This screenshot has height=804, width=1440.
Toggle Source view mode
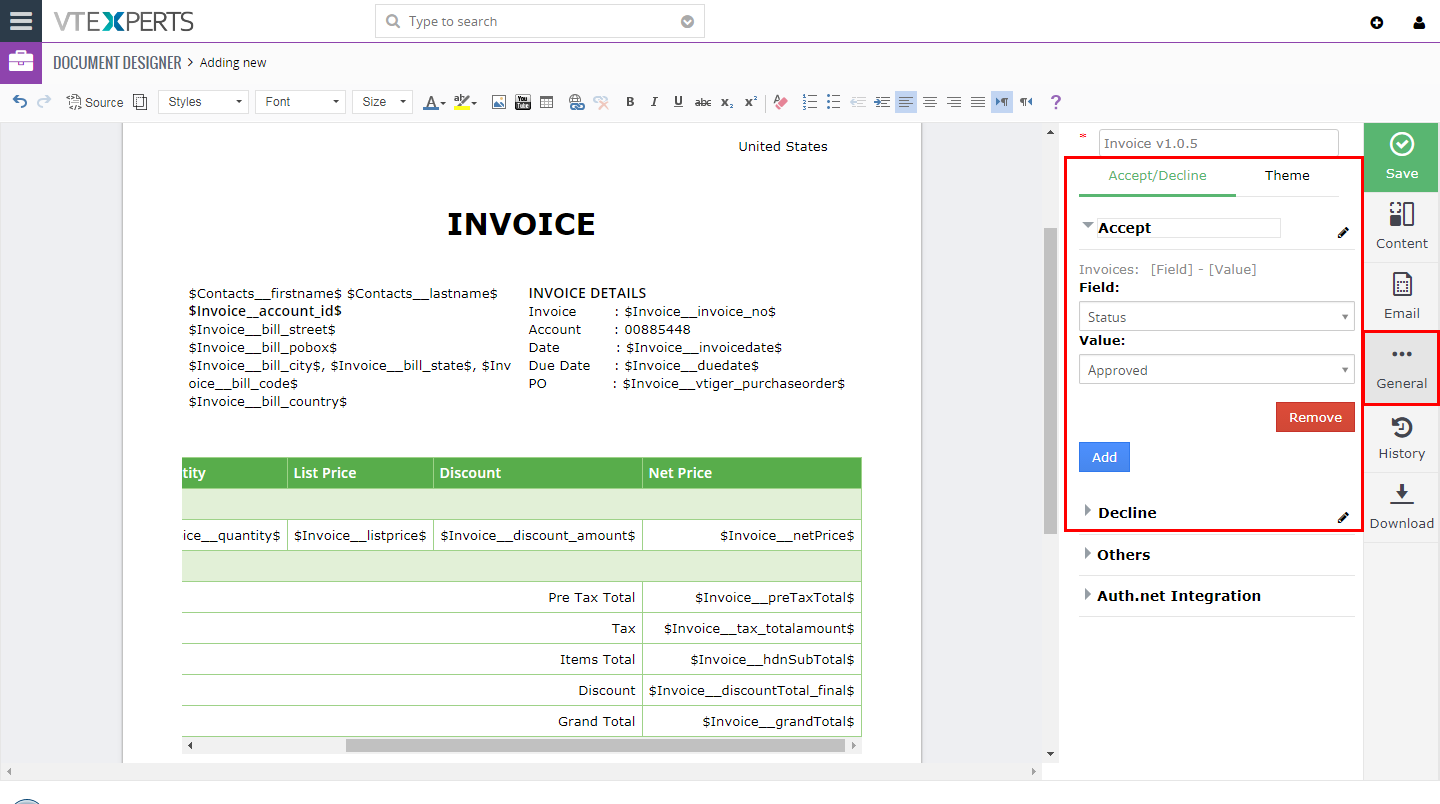(x=95, y=102)
